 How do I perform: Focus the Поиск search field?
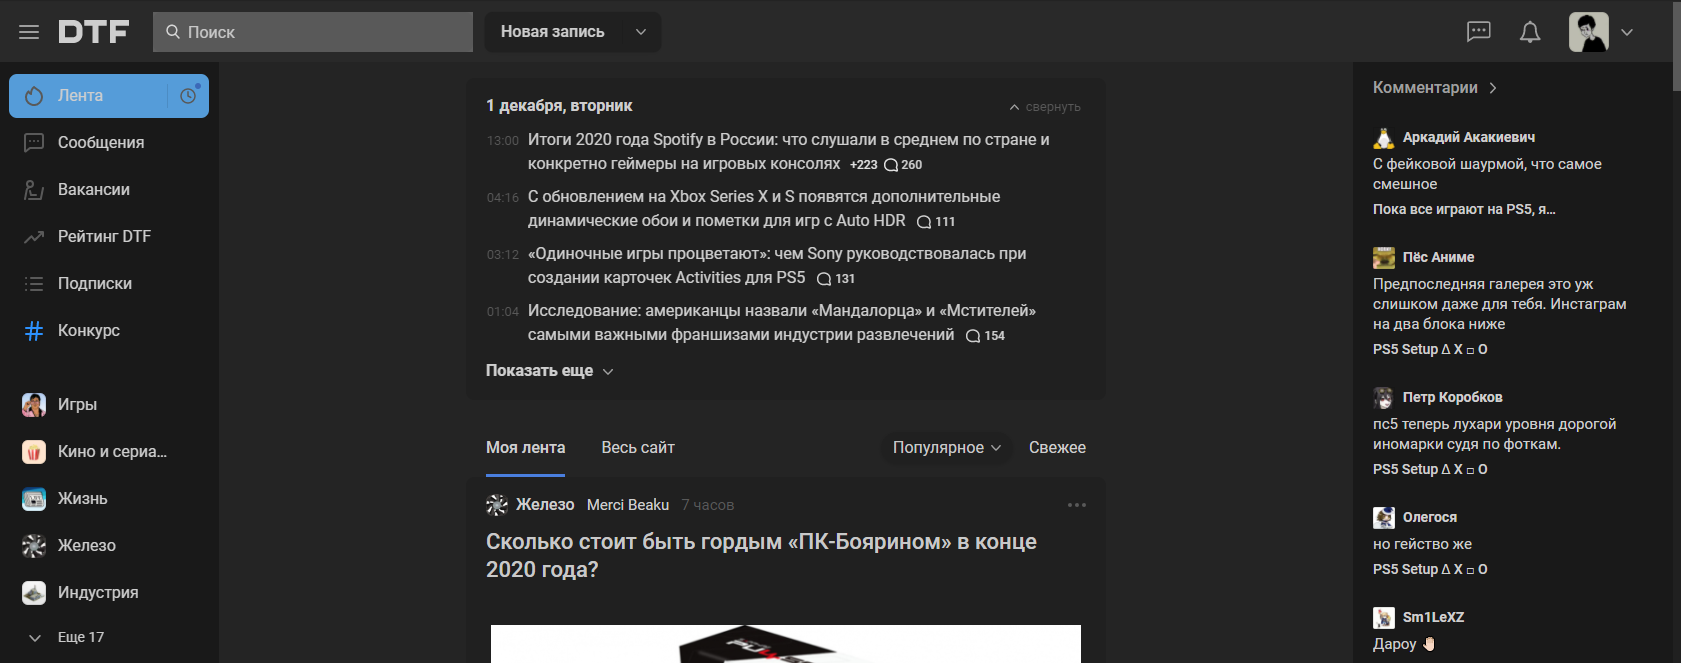313,32
